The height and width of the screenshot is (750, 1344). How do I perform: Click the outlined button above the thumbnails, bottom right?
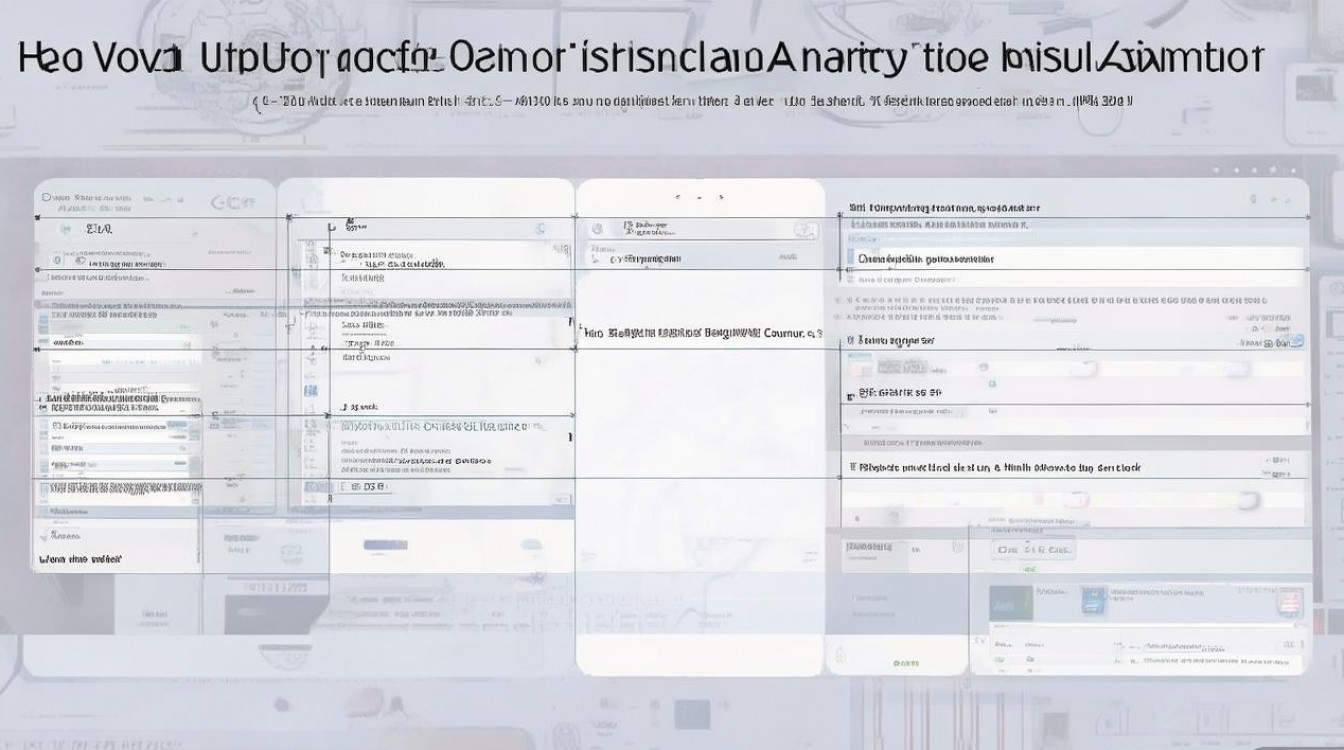tap(1031, 551)
